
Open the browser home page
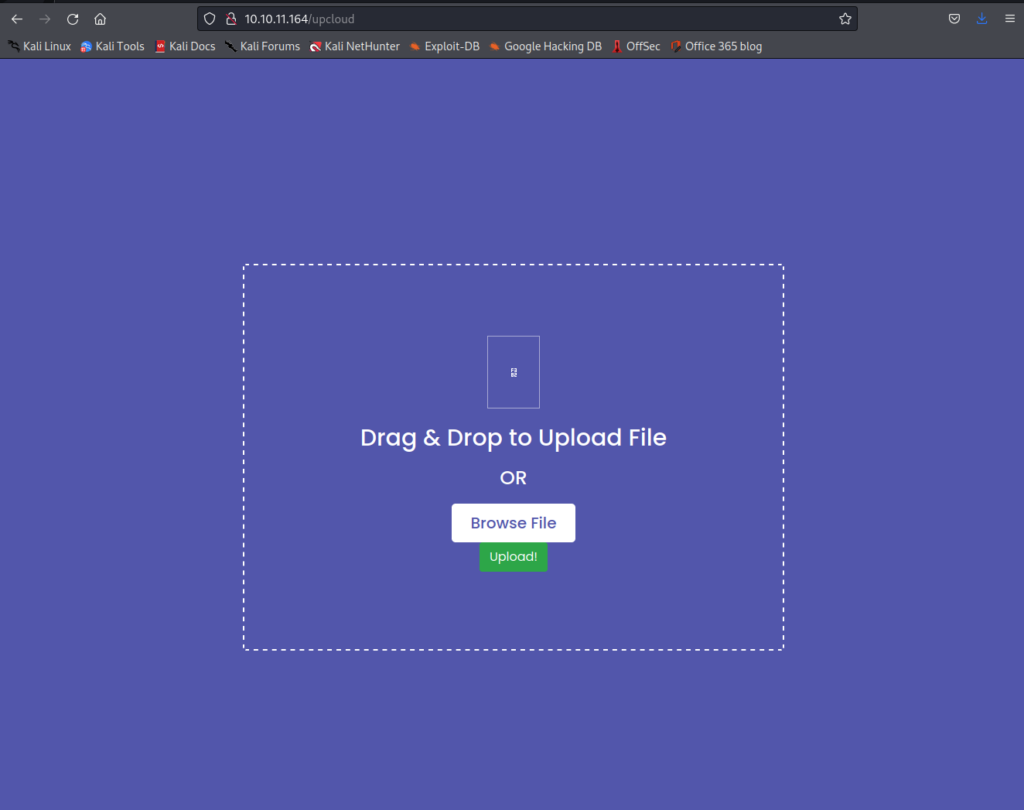[100, 19]
